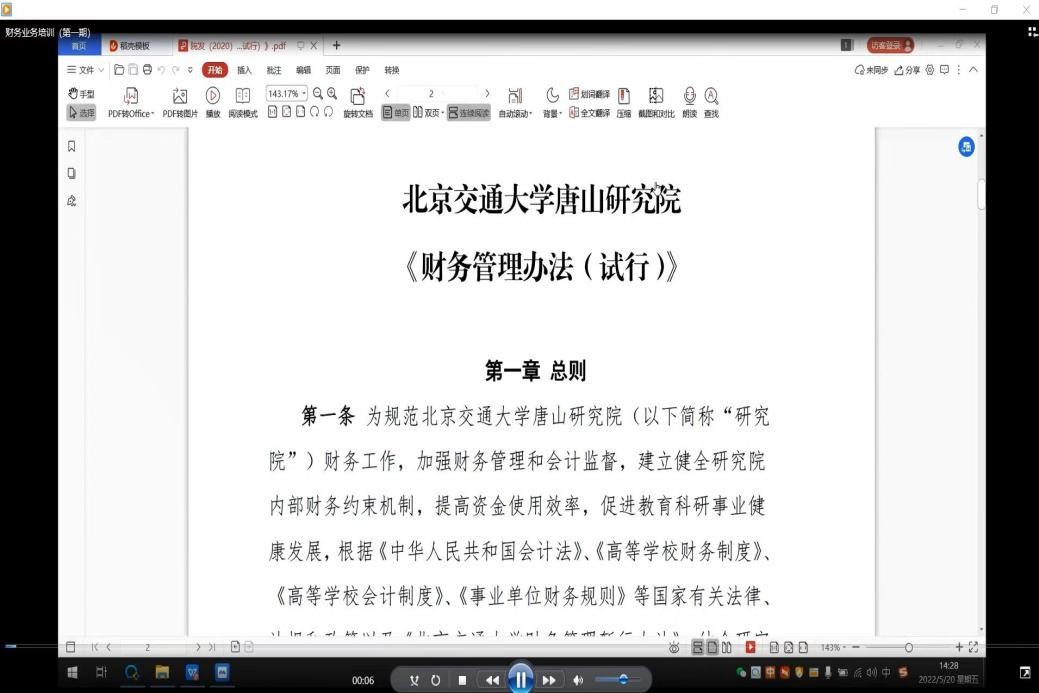This screenshot has width=1039, height=693.
Task: Click the 朗读 read aloud microphone icon
Action: (690, 96)
